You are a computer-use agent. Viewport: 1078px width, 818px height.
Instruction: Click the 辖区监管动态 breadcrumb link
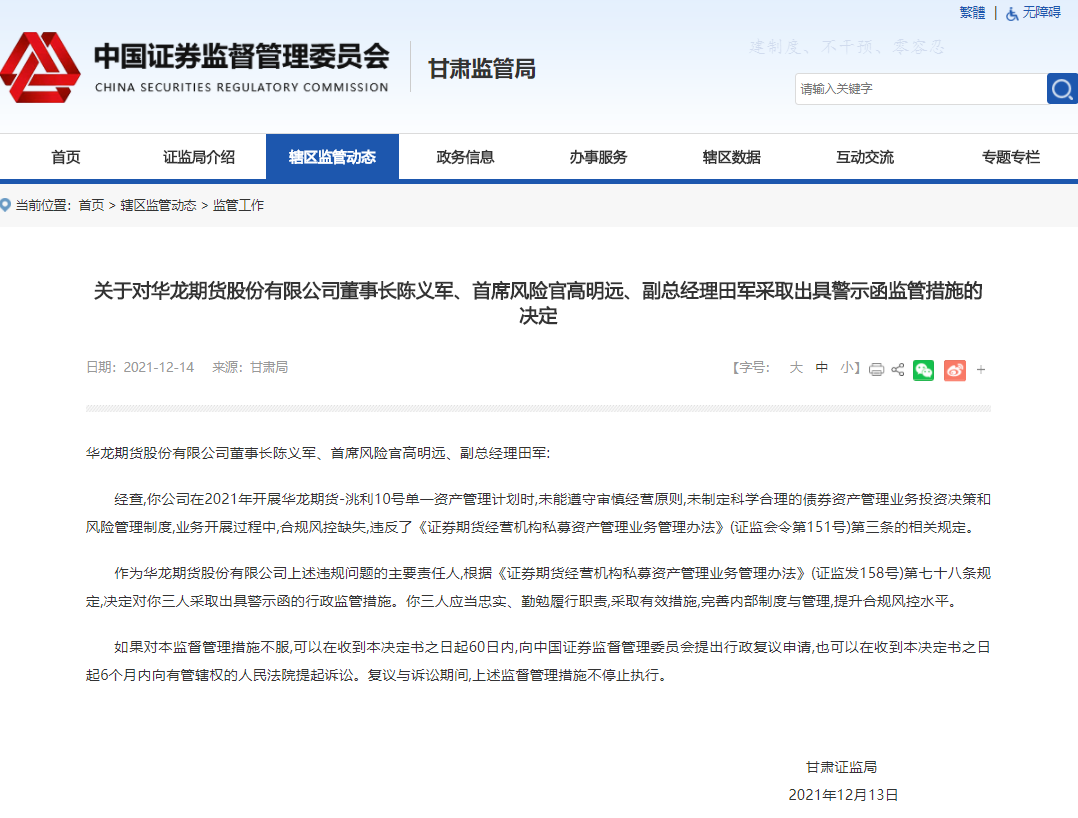[158, 205]
